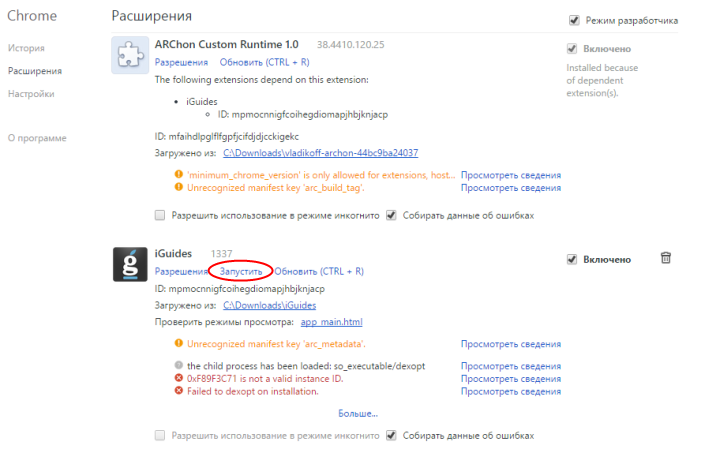View details for invalid instance ID error

coord(511,379)
